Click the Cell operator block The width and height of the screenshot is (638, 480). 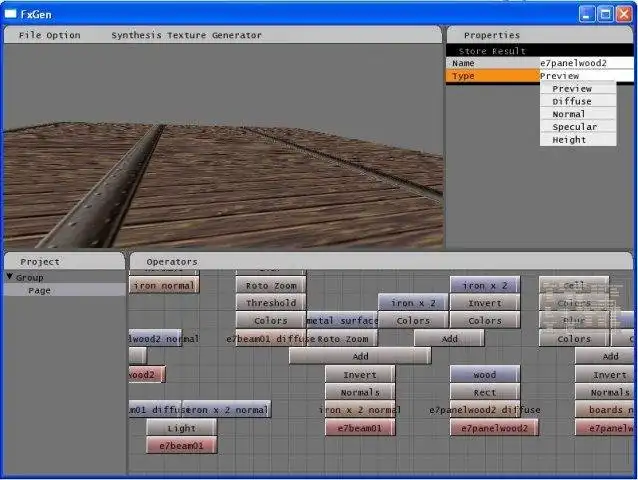(574, 285)
